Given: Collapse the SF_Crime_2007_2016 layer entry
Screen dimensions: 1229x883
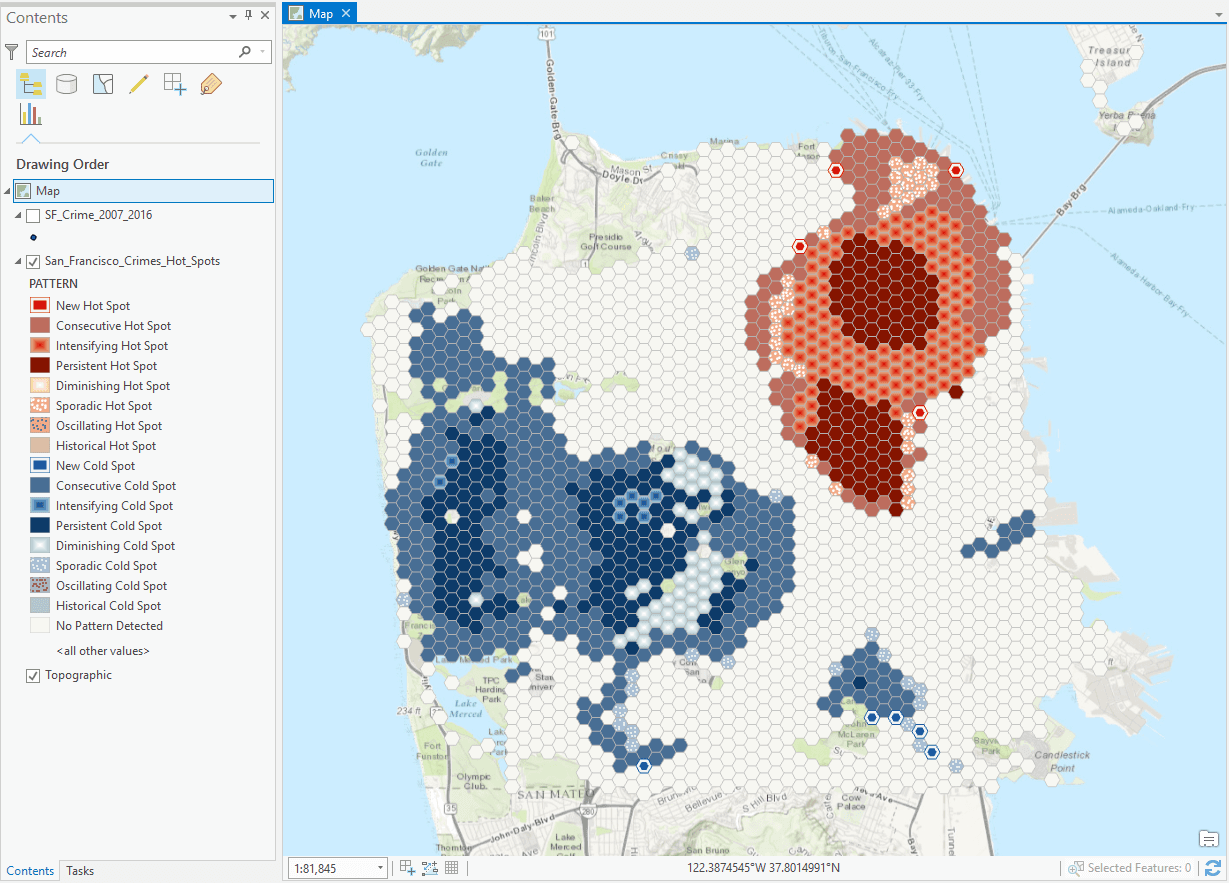Looking at the screenshot, I should (18, 214).
